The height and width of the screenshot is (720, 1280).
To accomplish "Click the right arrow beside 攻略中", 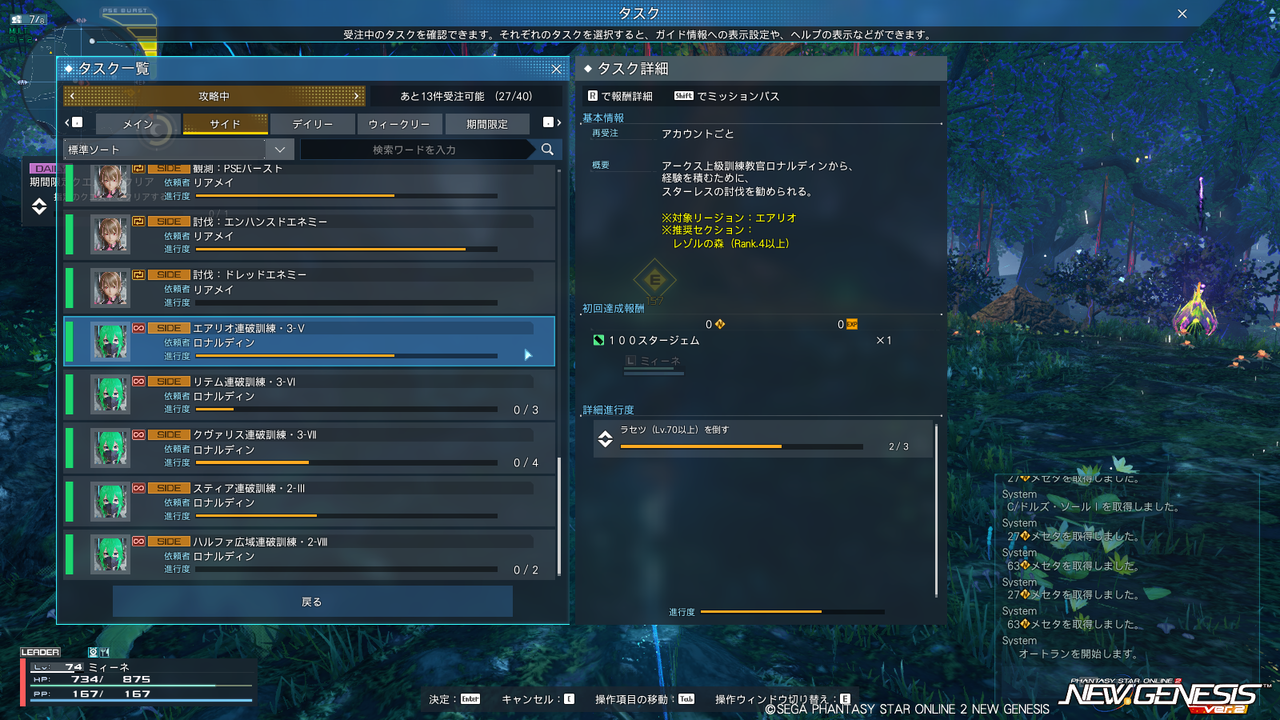I will coord(357,96).
